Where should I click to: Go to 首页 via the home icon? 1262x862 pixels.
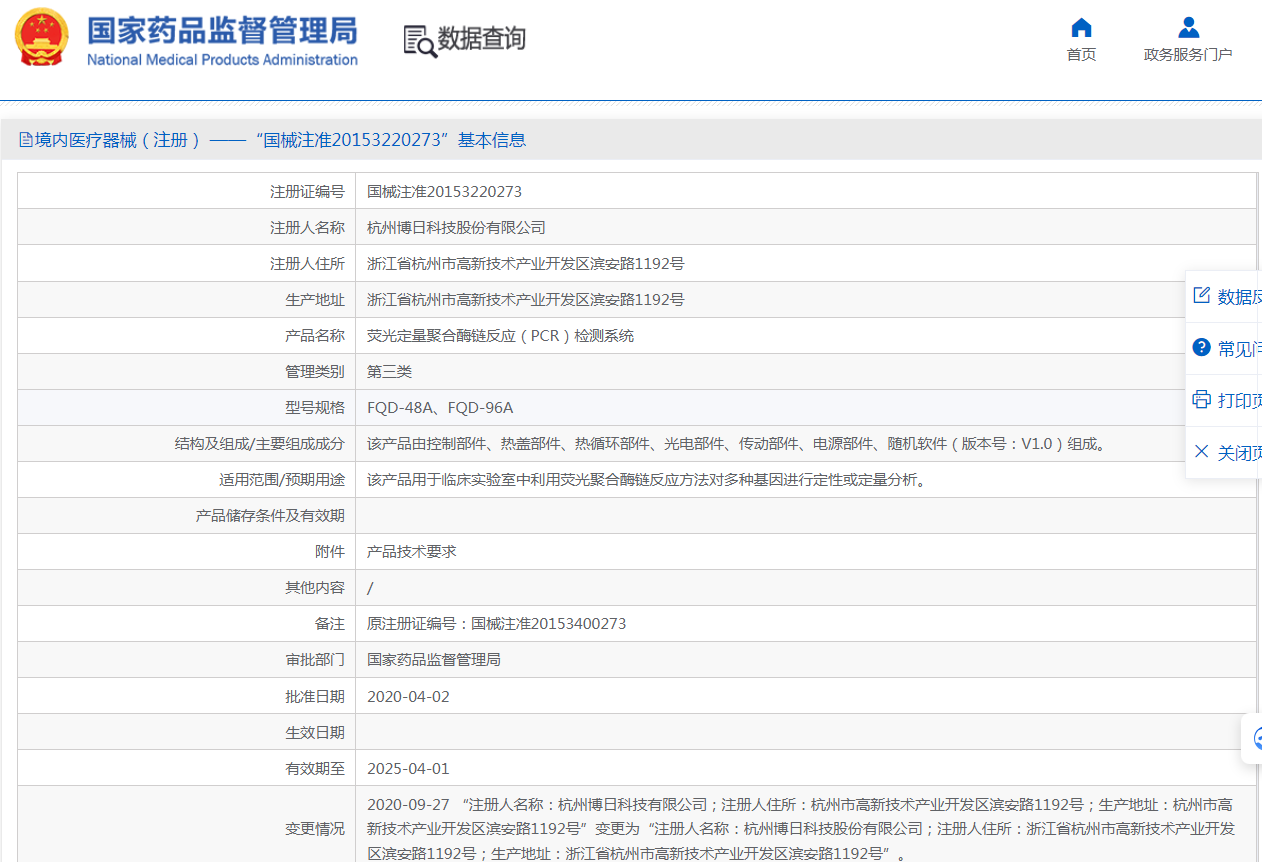pyautogui.click(x=1081, y=28)
